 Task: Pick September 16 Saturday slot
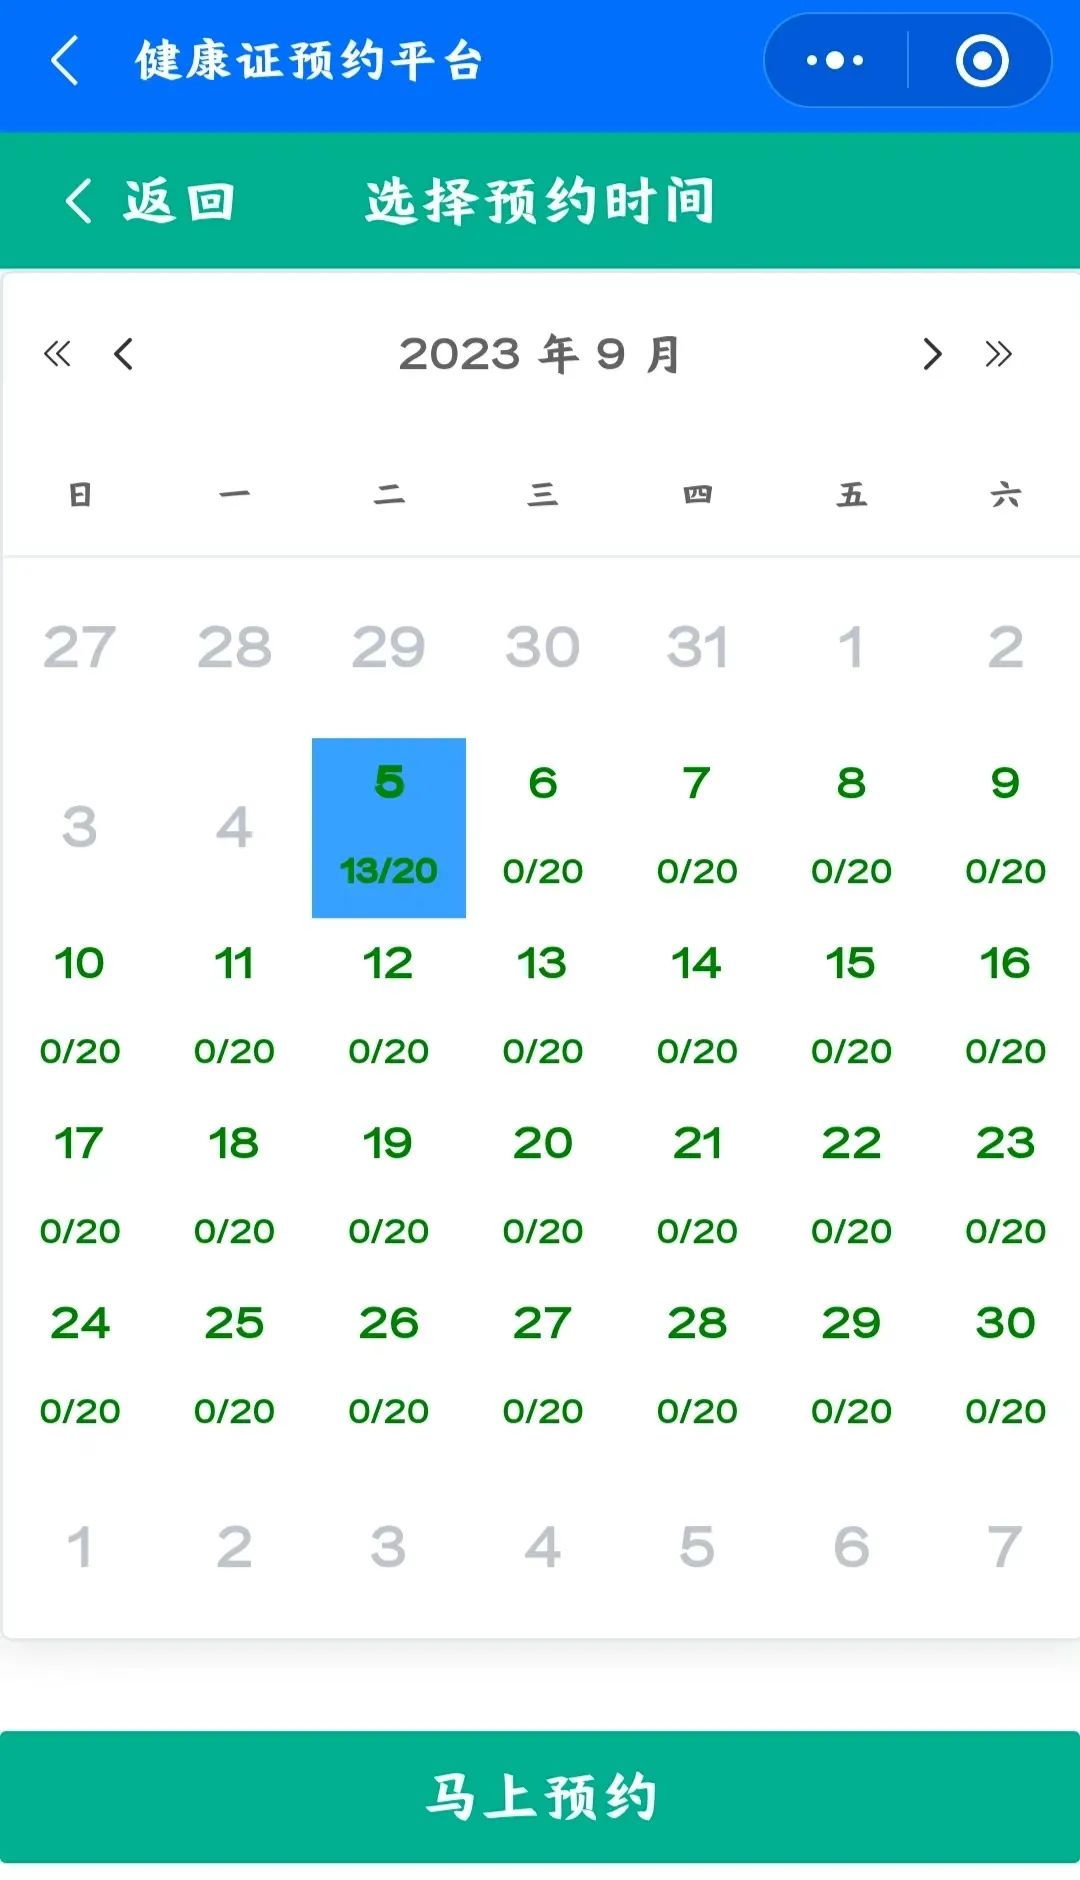pyautogui.click(x=1005, y=1007)
